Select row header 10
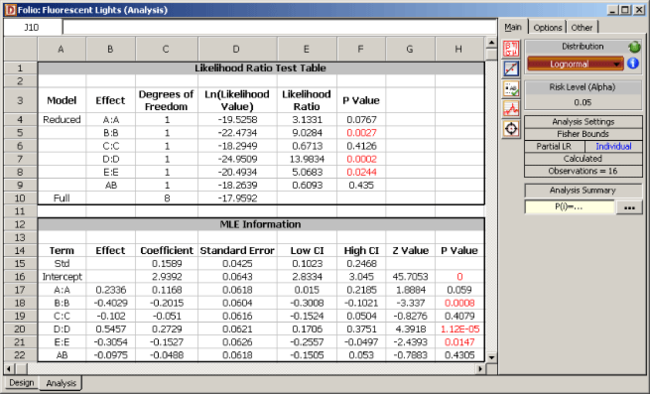The height and width of the screenshot is (394, 650). coord(20,198)
